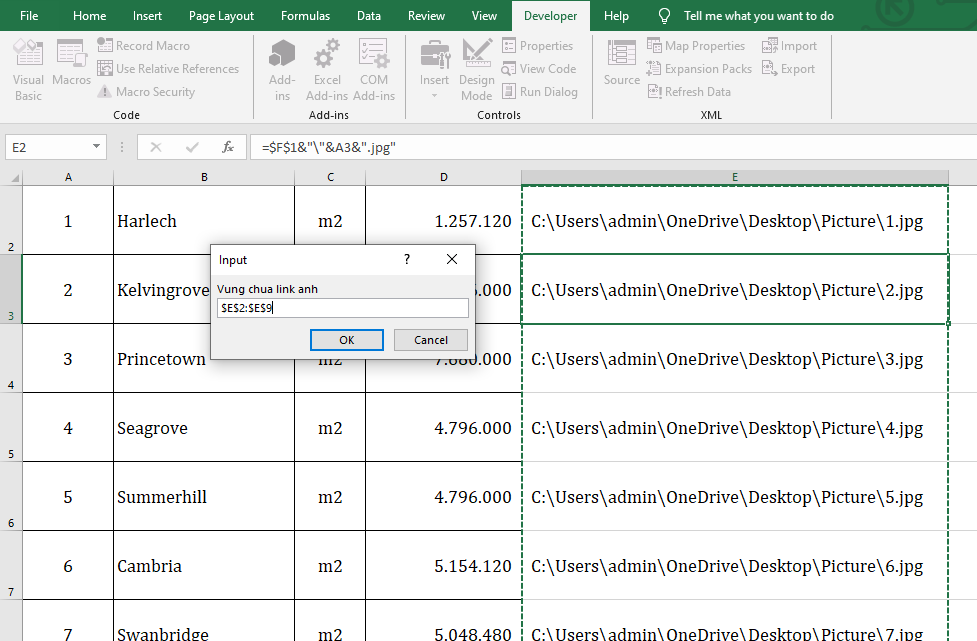Click the Tell me what you want search
Viewport: 977px width, 641px height.
pyautogui.click(x=758, y=16)
